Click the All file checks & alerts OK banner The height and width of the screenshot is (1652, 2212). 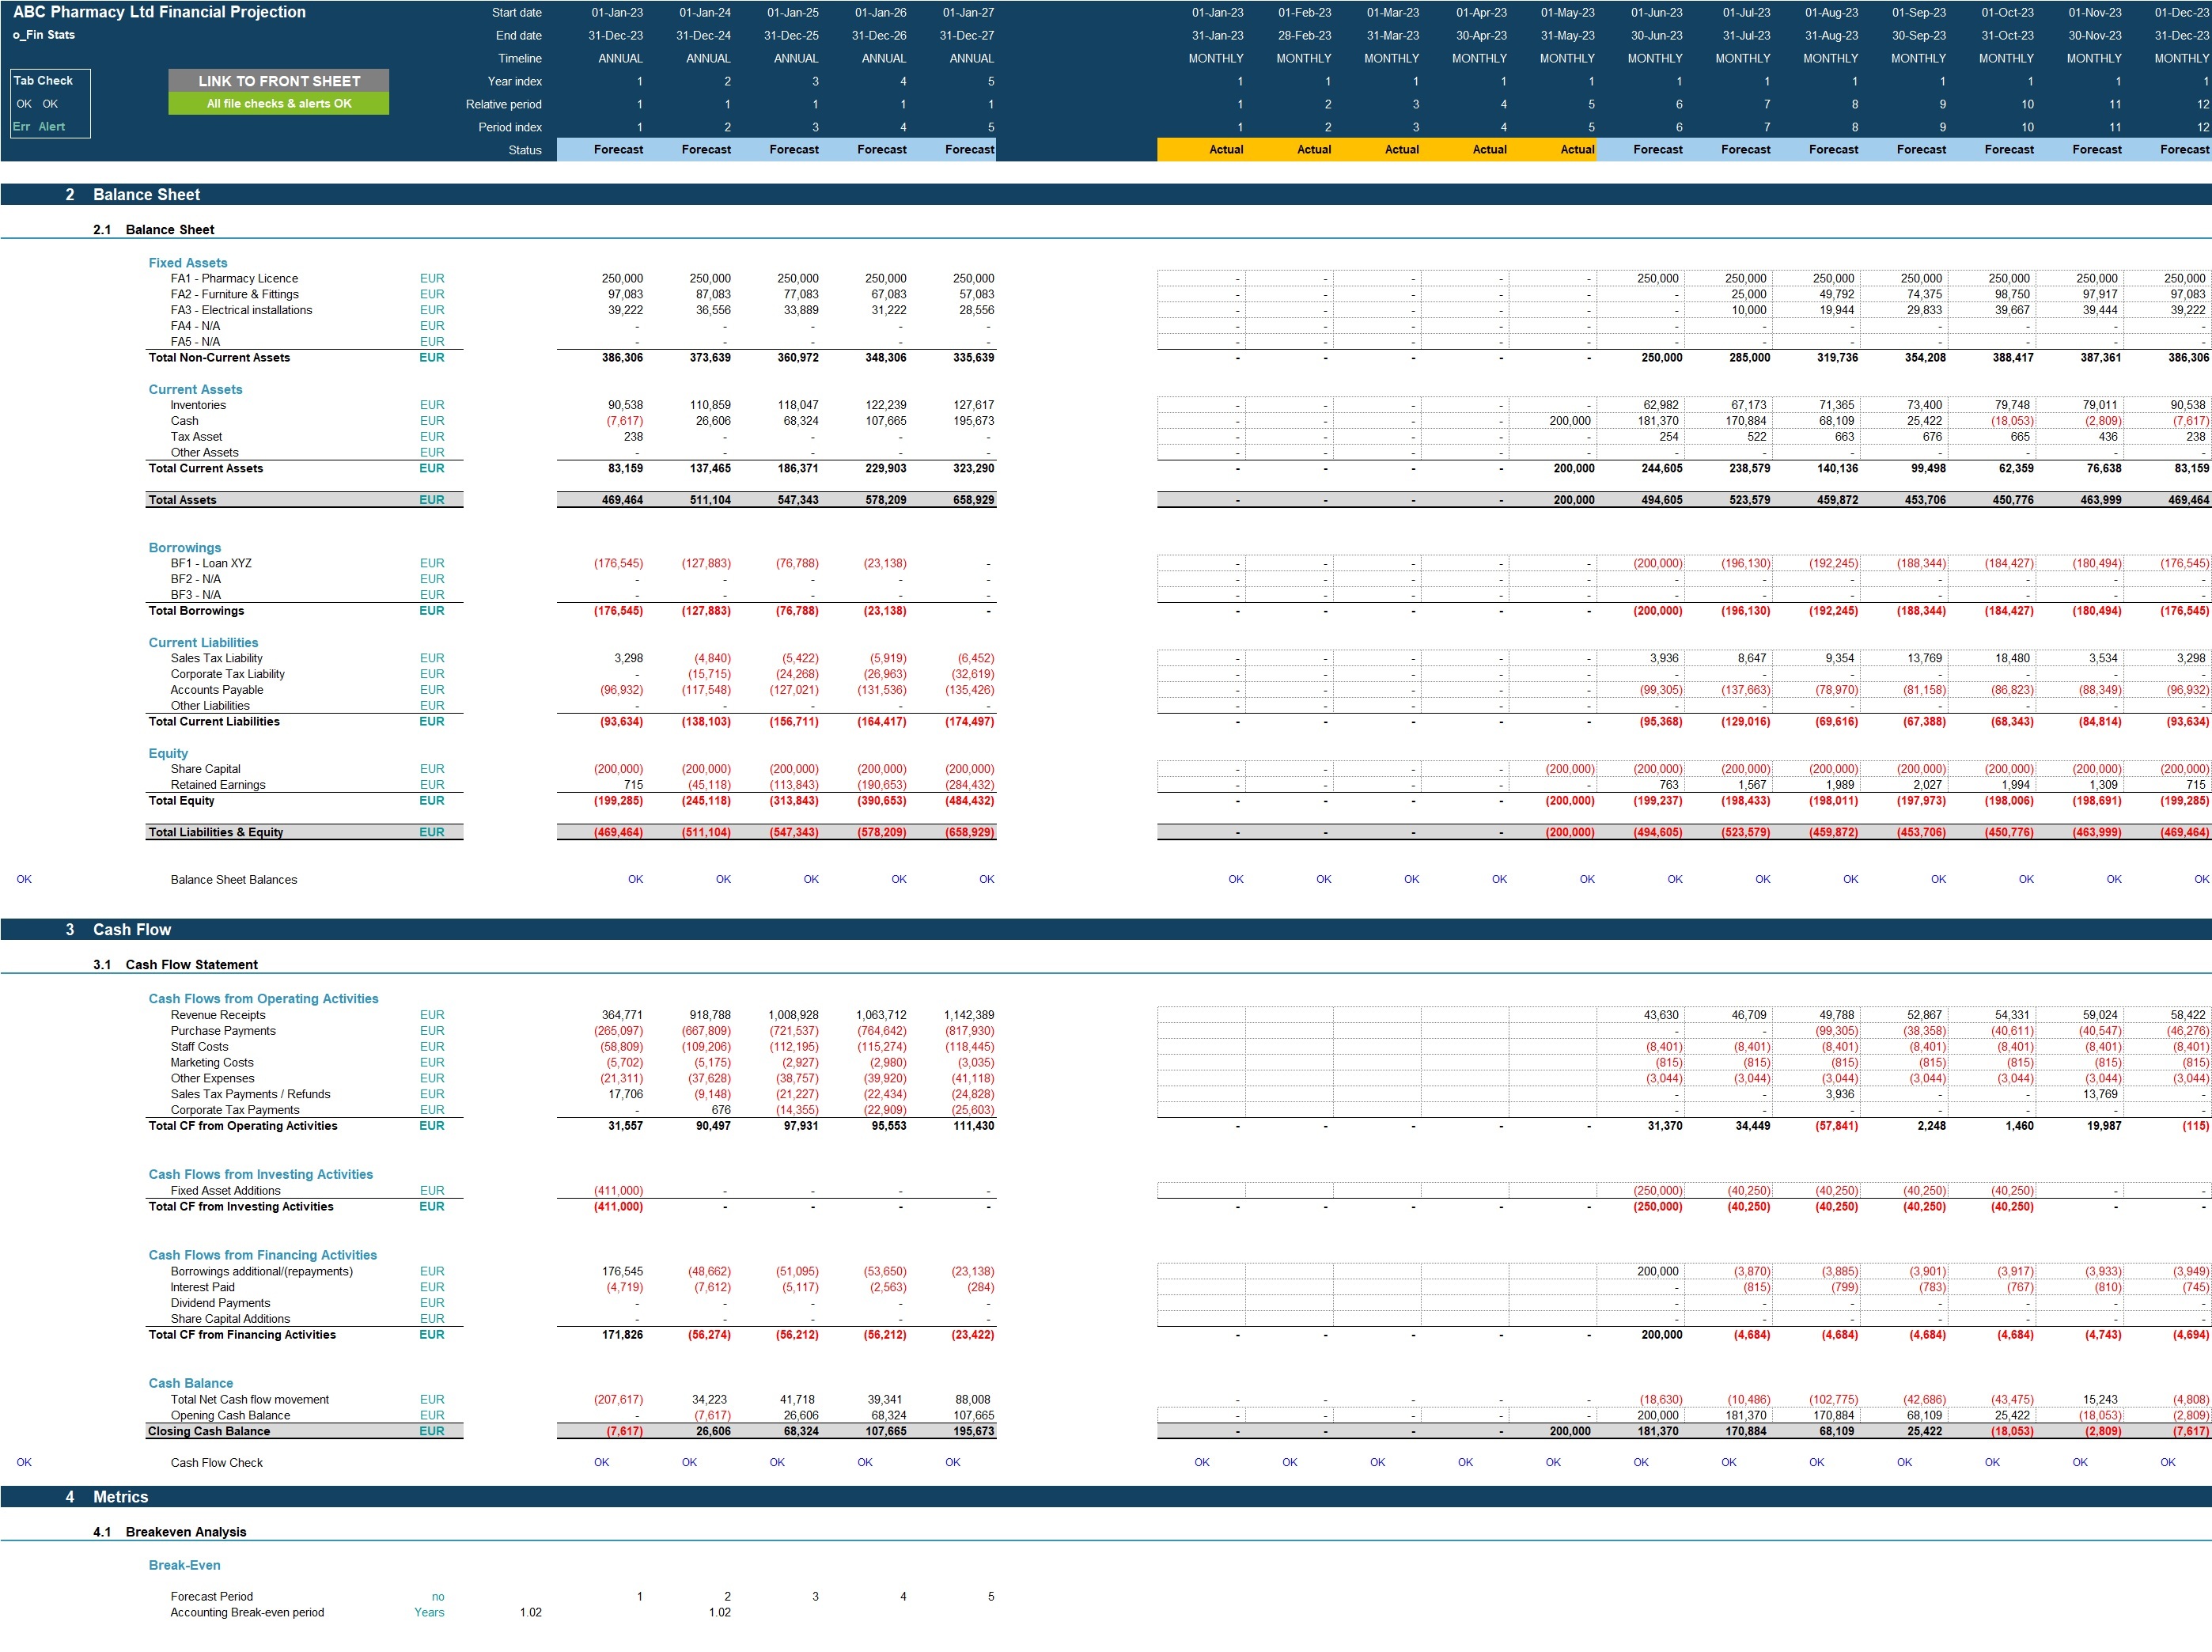279,104
